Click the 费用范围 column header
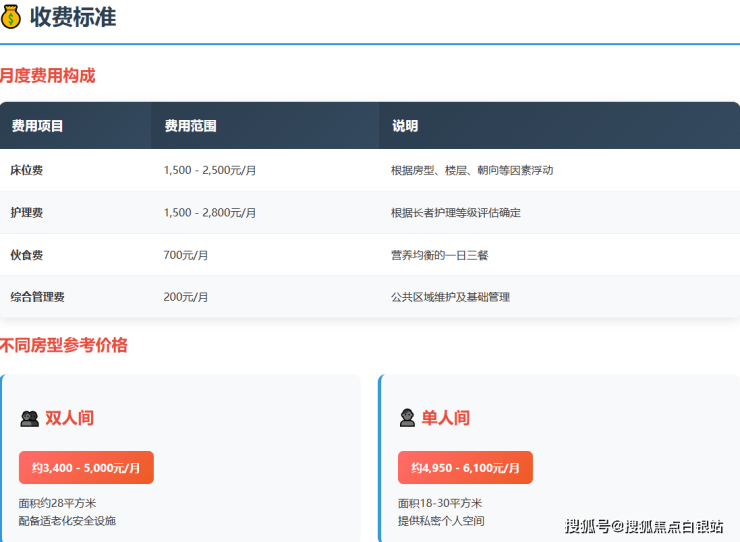This screenshot has width=740, height=542. [190, 126]
